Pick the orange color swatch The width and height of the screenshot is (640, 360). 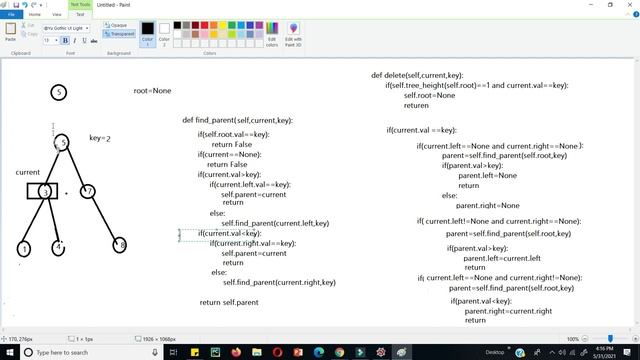pos(213,25)
